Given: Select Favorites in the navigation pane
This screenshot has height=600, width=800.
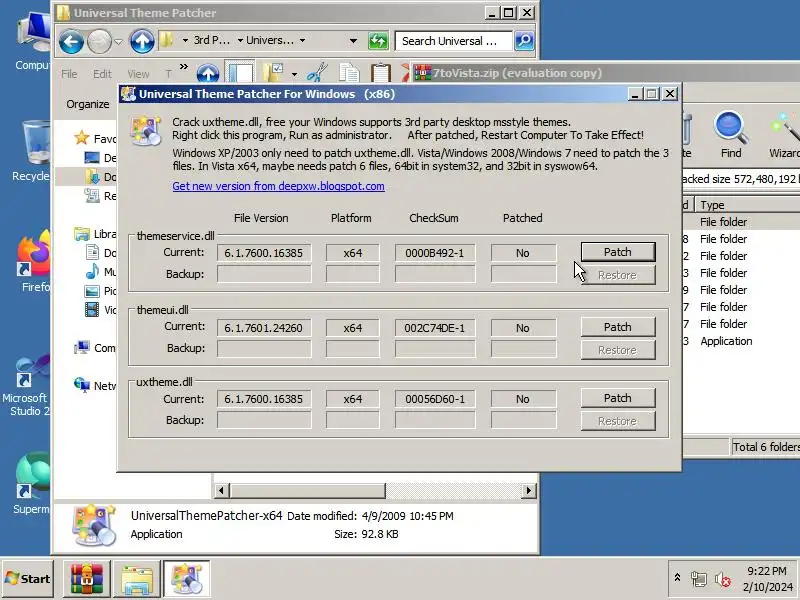Looking at the screenshot, I should 95,138.
